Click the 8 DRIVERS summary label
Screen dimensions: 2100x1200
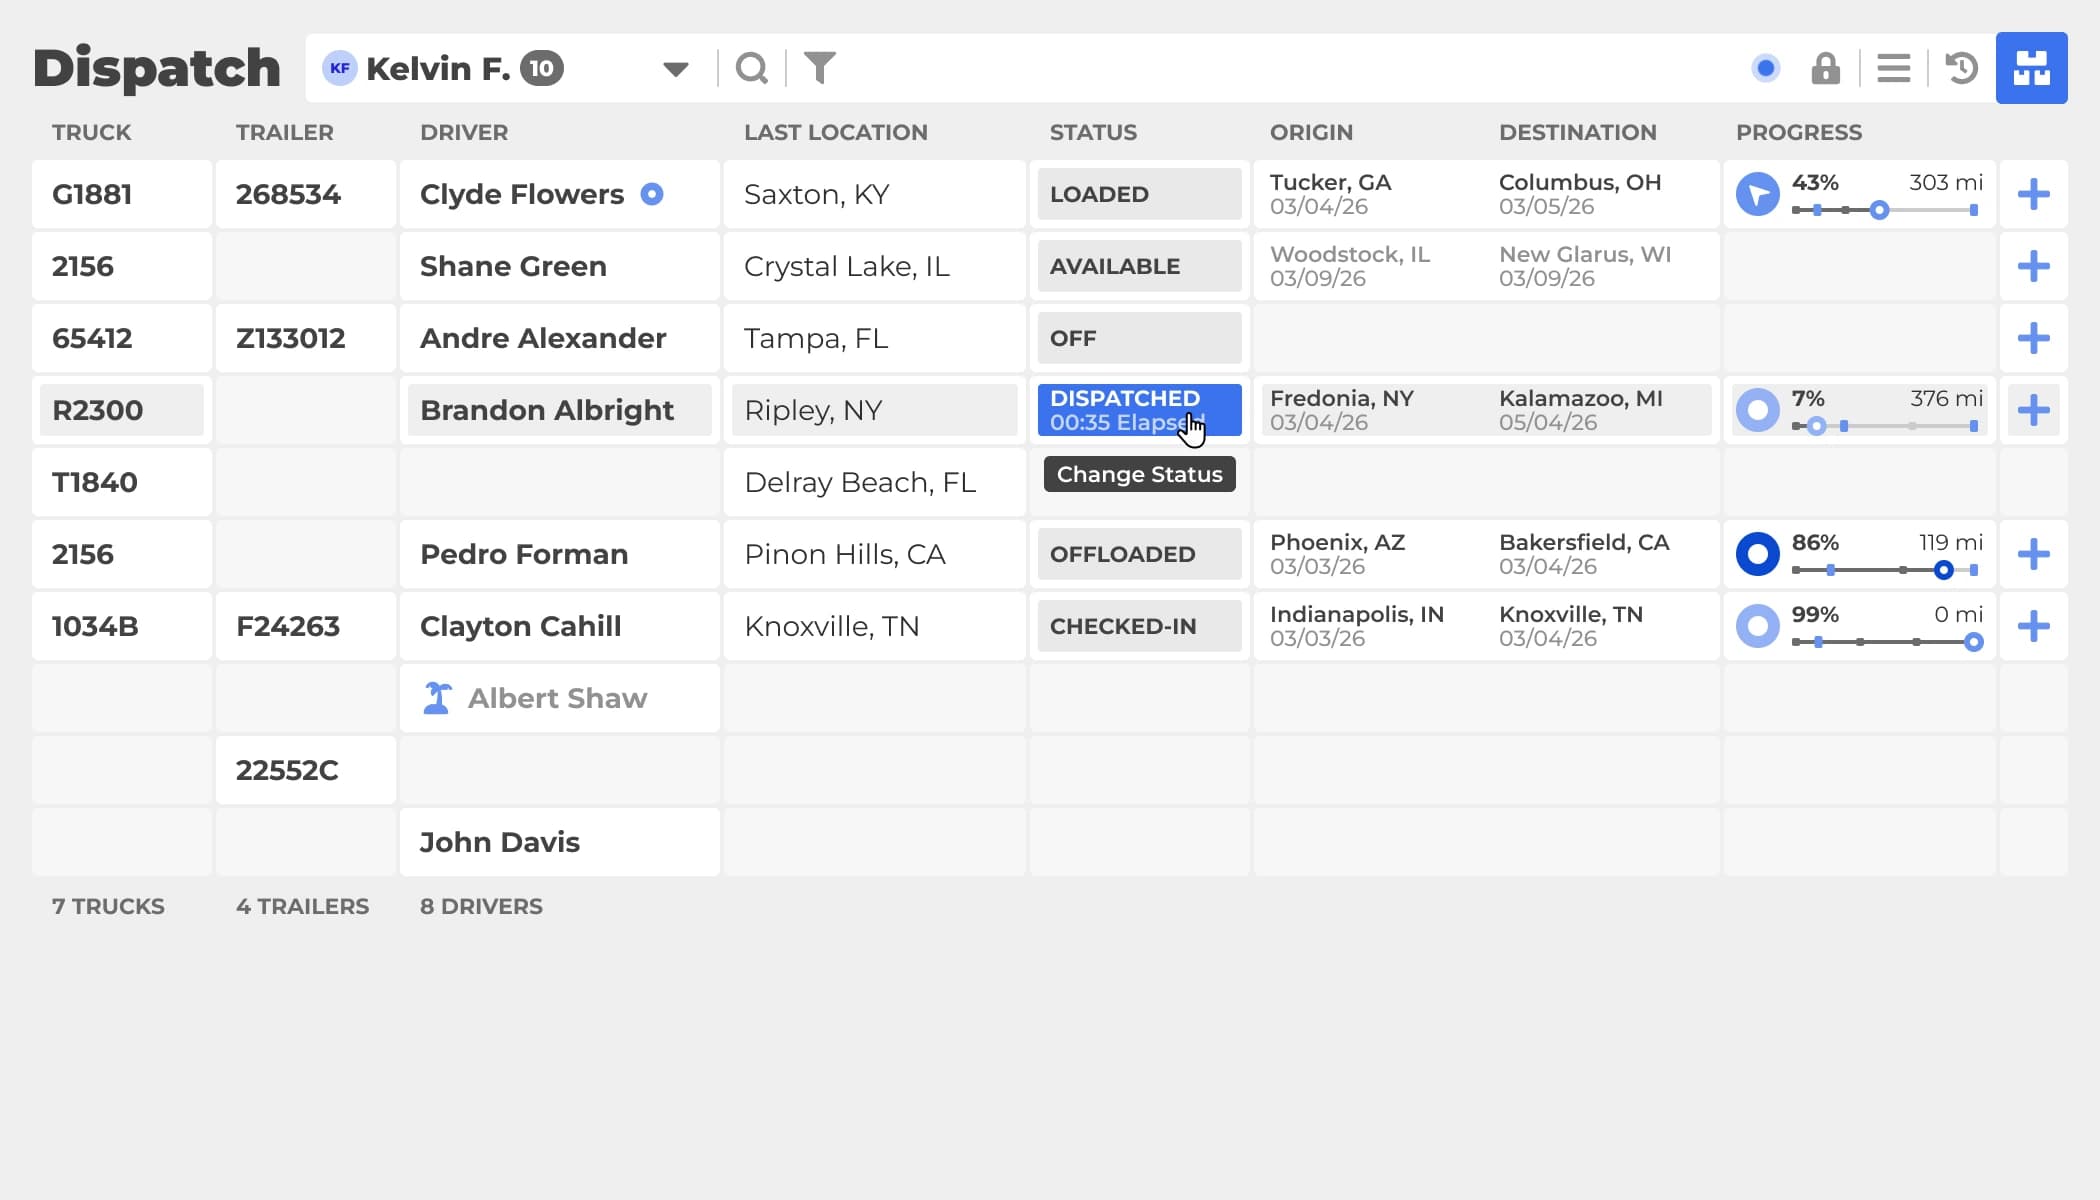point(481,906)
